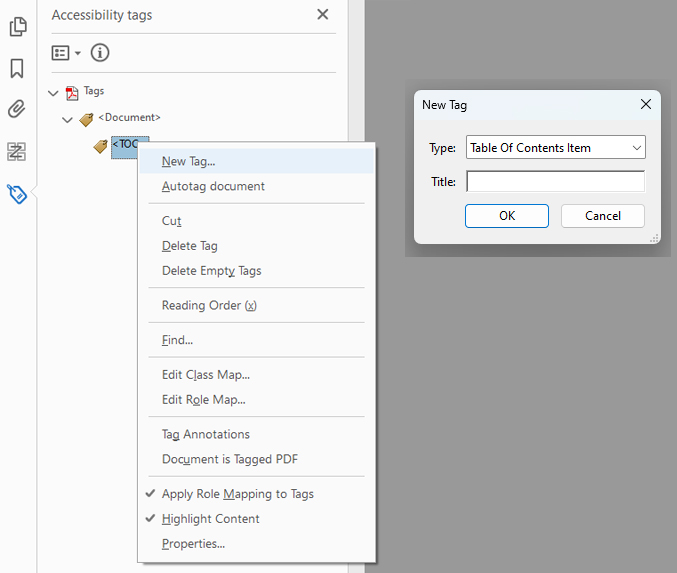Image resolution: width=677 pixels, height=573 pixels.
Task: Collapse the Tags root node
Action: click(x=53, y=93)
